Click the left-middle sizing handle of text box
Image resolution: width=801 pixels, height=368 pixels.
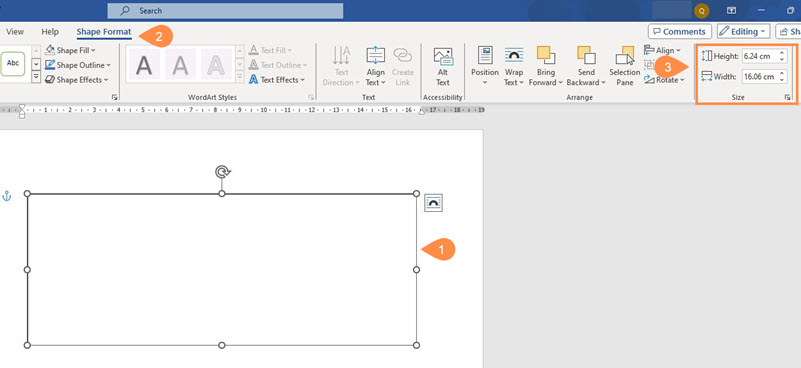28,269
